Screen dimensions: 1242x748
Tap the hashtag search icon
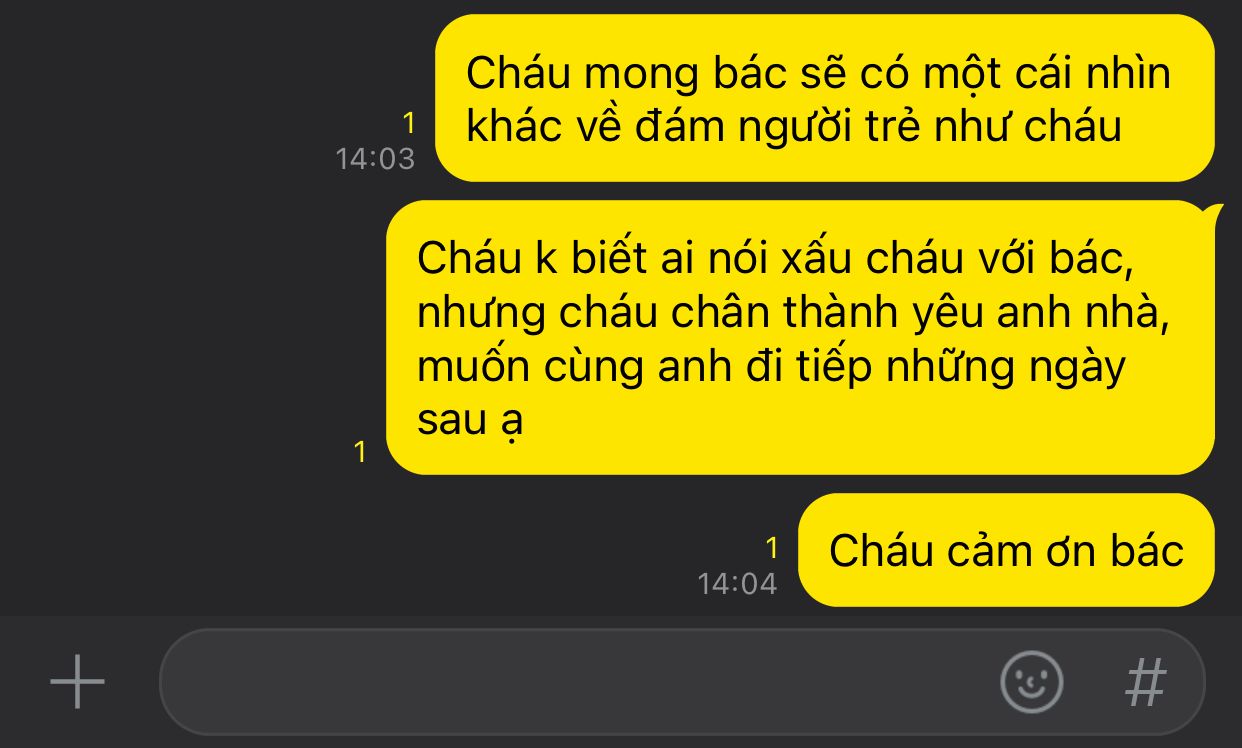pyautogui.click(x=1146, y=682)
